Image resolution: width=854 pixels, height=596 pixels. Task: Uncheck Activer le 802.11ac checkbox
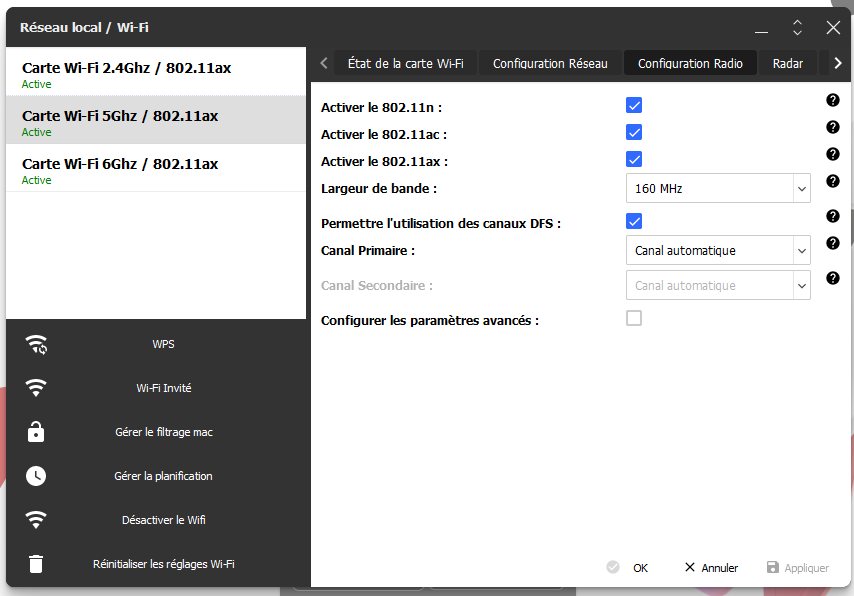point(633,132)
